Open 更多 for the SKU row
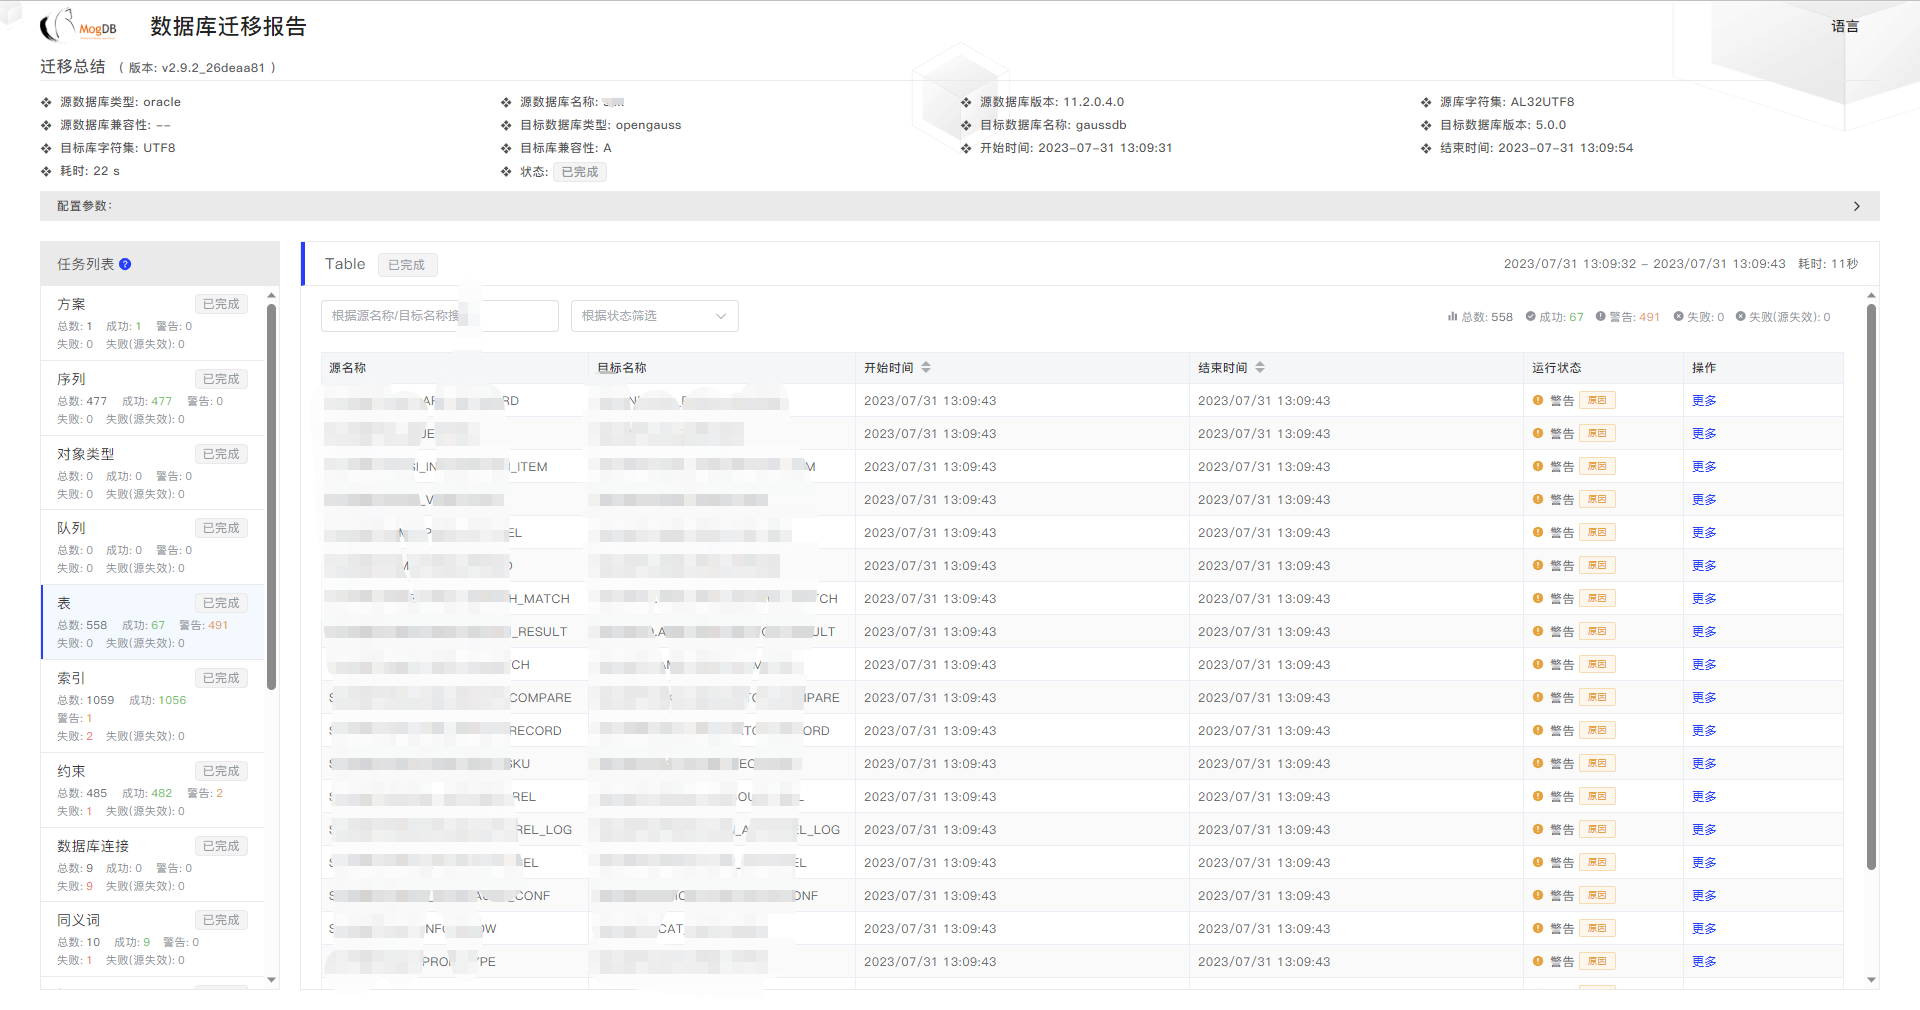Screen dimensions: 1920x1010 pyautogui.click(x=1704, y=764)
